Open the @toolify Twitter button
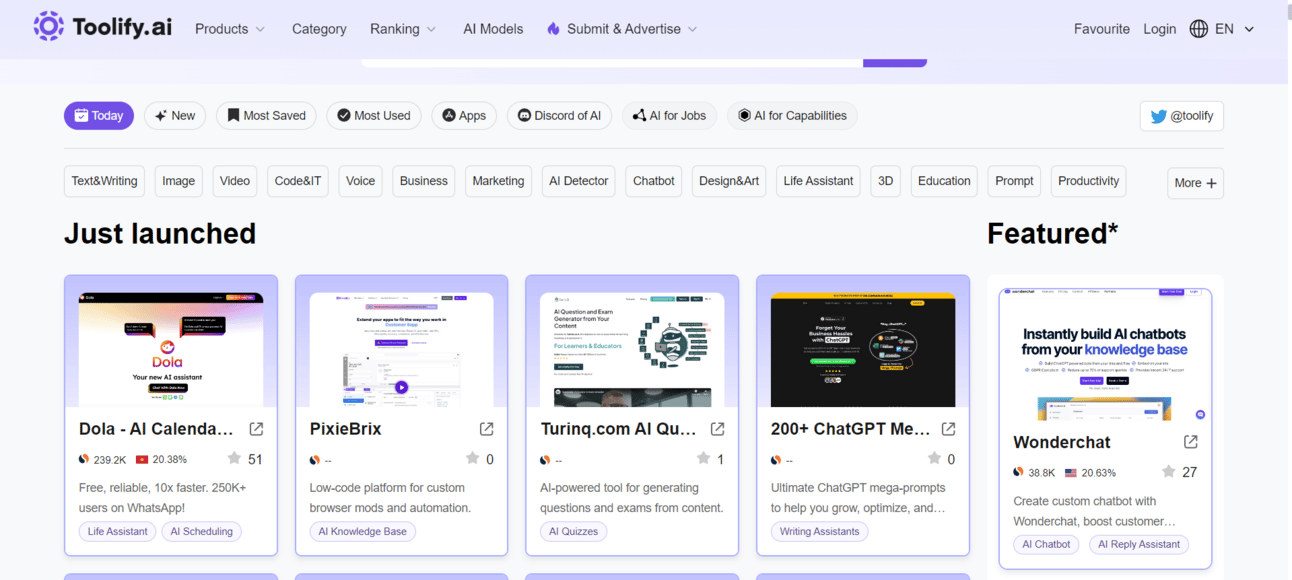The width and height of the screenshot is (1292, 580). (x=1182, y=116)
